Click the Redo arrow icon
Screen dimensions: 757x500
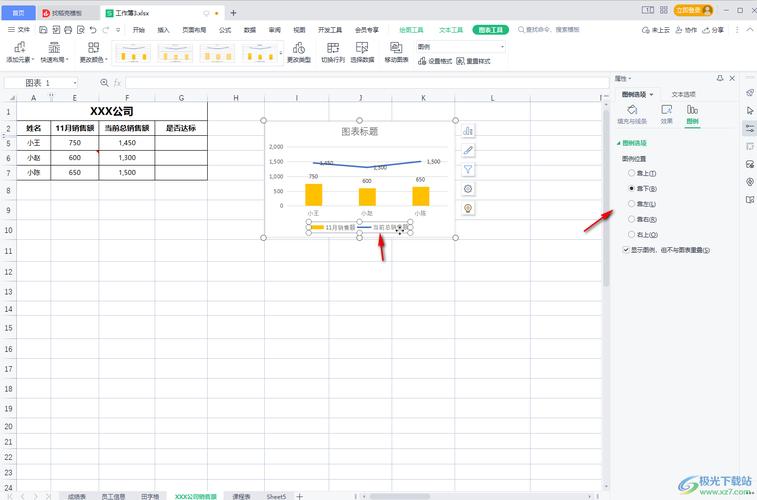pos(106,30)
